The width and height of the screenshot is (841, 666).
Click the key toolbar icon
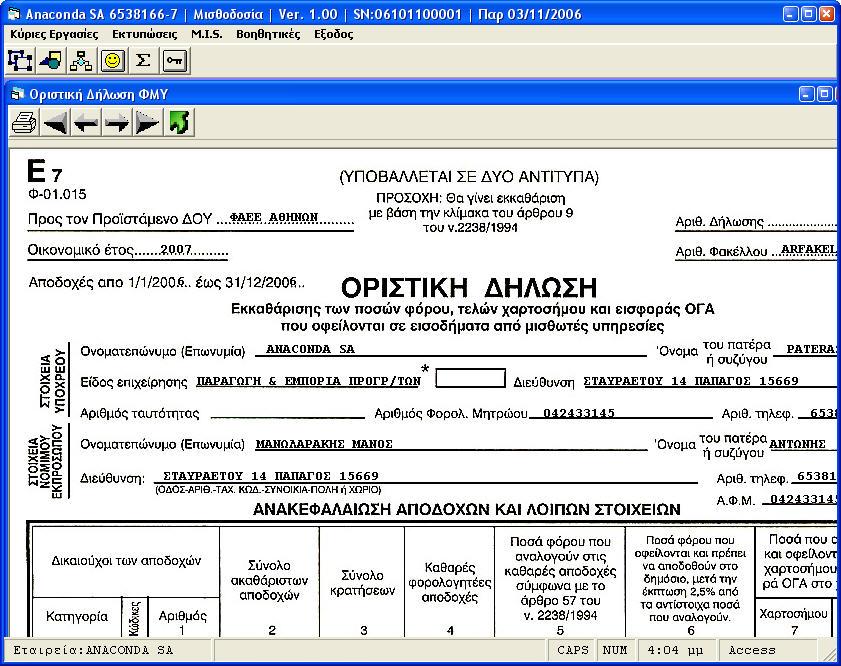pyautogui.click(x=174, y=60)
